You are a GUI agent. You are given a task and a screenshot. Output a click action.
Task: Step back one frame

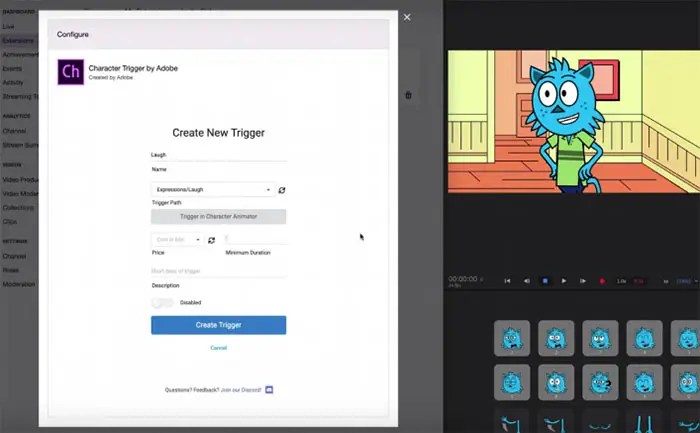point(526,281)
